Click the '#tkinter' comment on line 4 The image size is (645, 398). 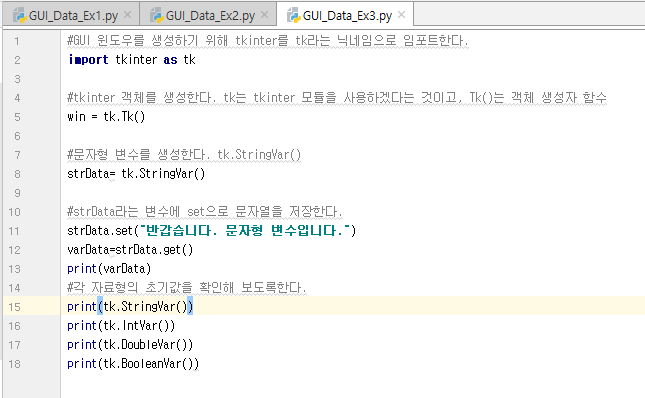[x=337, y=98]
